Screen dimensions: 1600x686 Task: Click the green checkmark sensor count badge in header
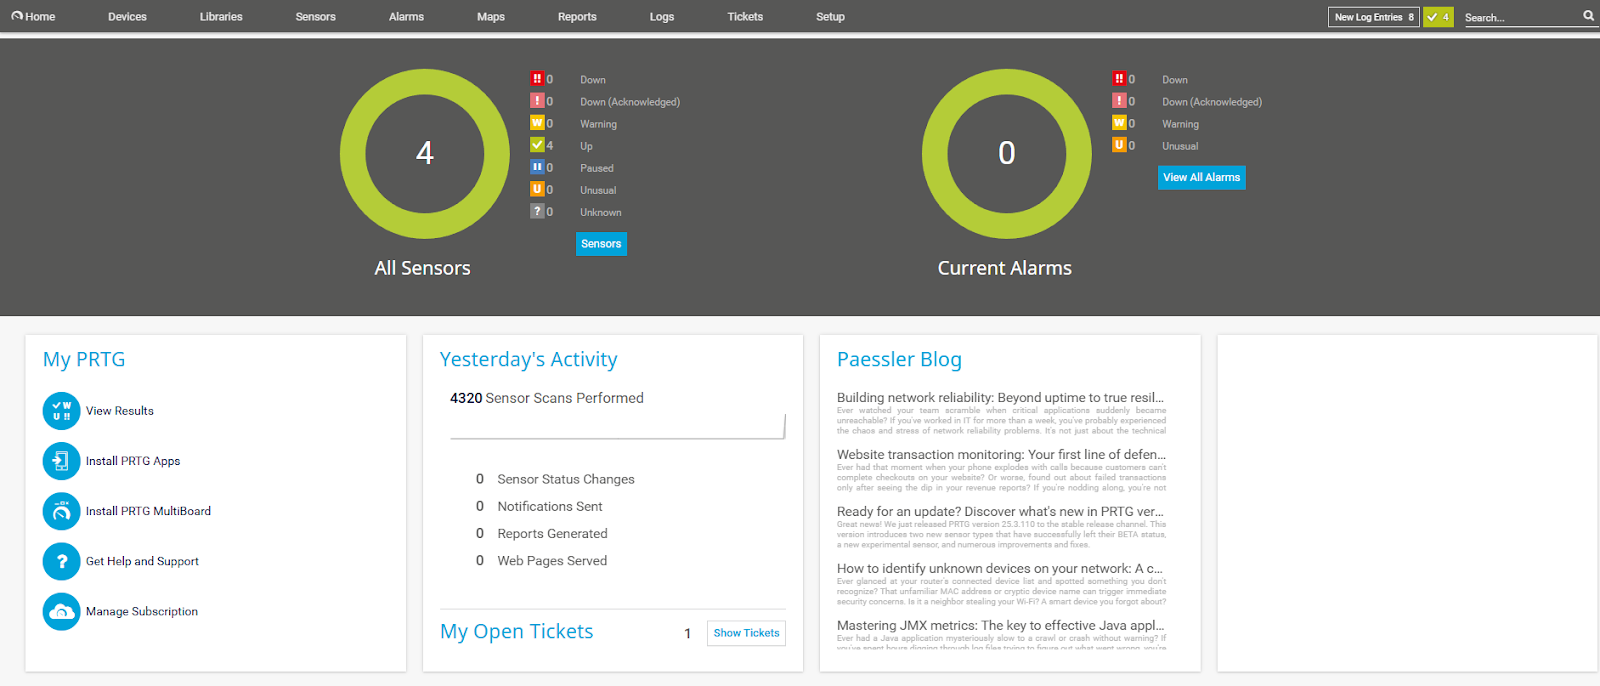[x=1438, y=17]
